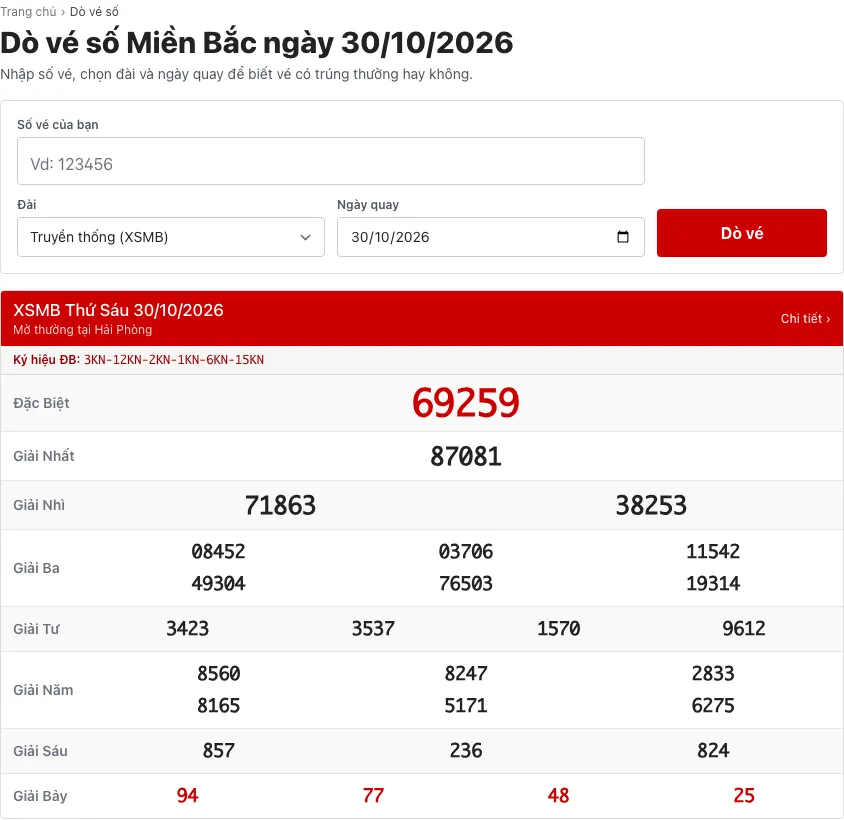Click Giải Nhì number 71863

click(280, 506)
